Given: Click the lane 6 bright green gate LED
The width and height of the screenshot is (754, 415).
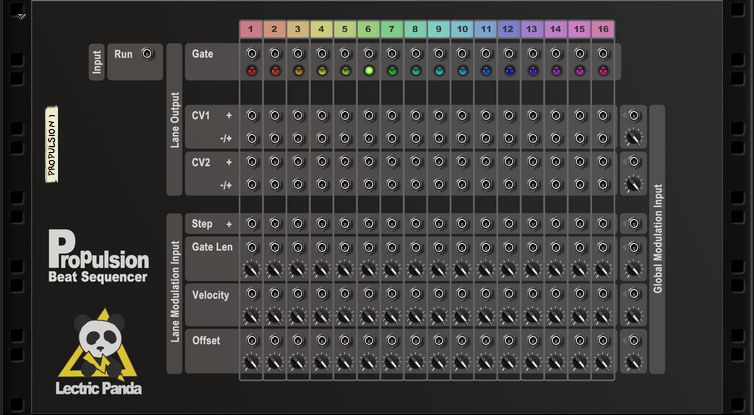Looking at the screenshot, I should pos(369,71).
